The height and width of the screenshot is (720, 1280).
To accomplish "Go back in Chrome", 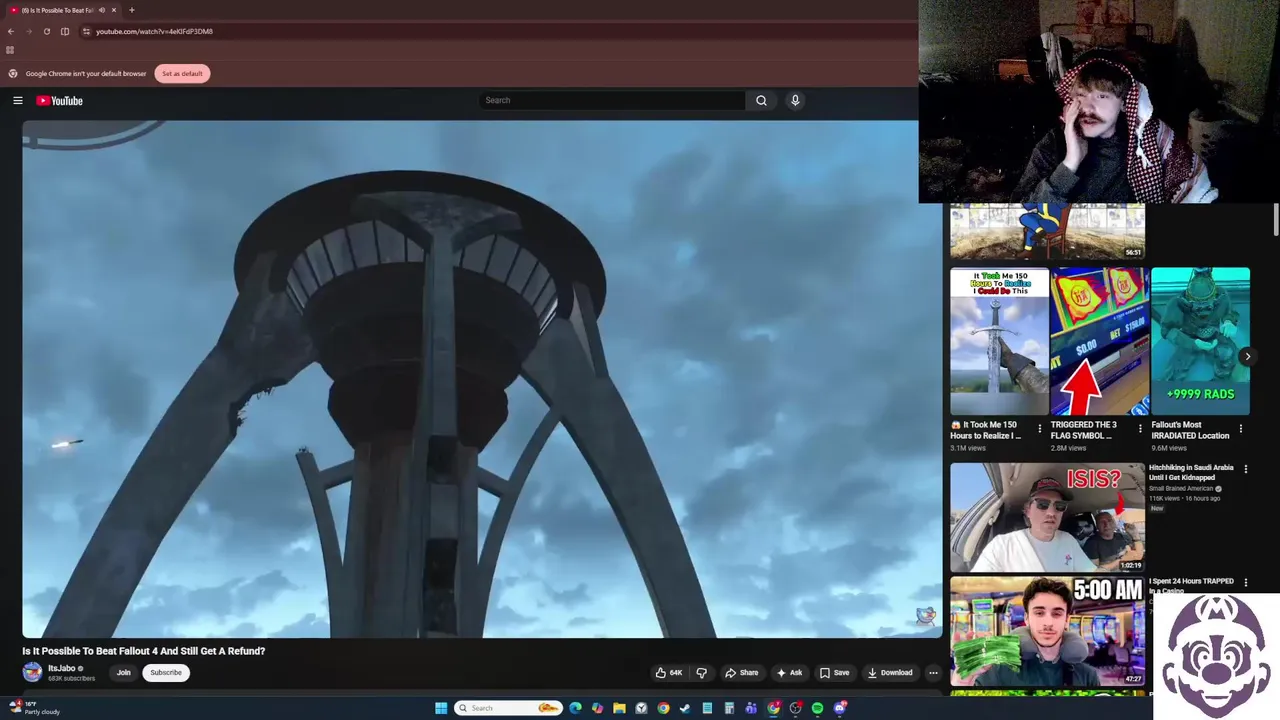I will pos(11,31).
